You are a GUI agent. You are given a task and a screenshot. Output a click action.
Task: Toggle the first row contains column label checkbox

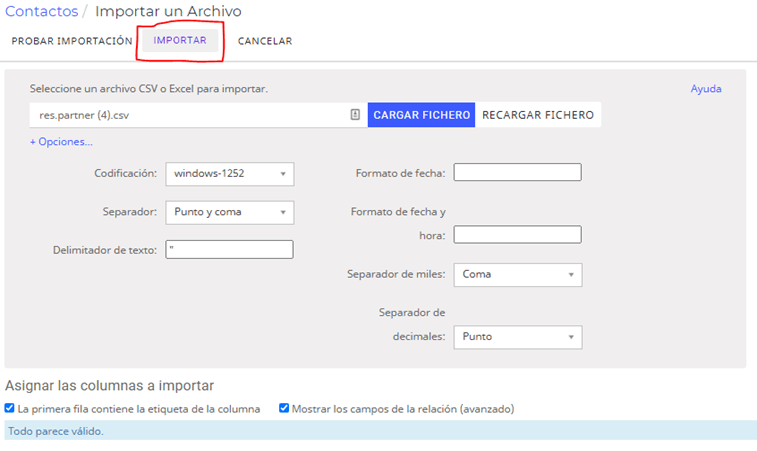10,408
